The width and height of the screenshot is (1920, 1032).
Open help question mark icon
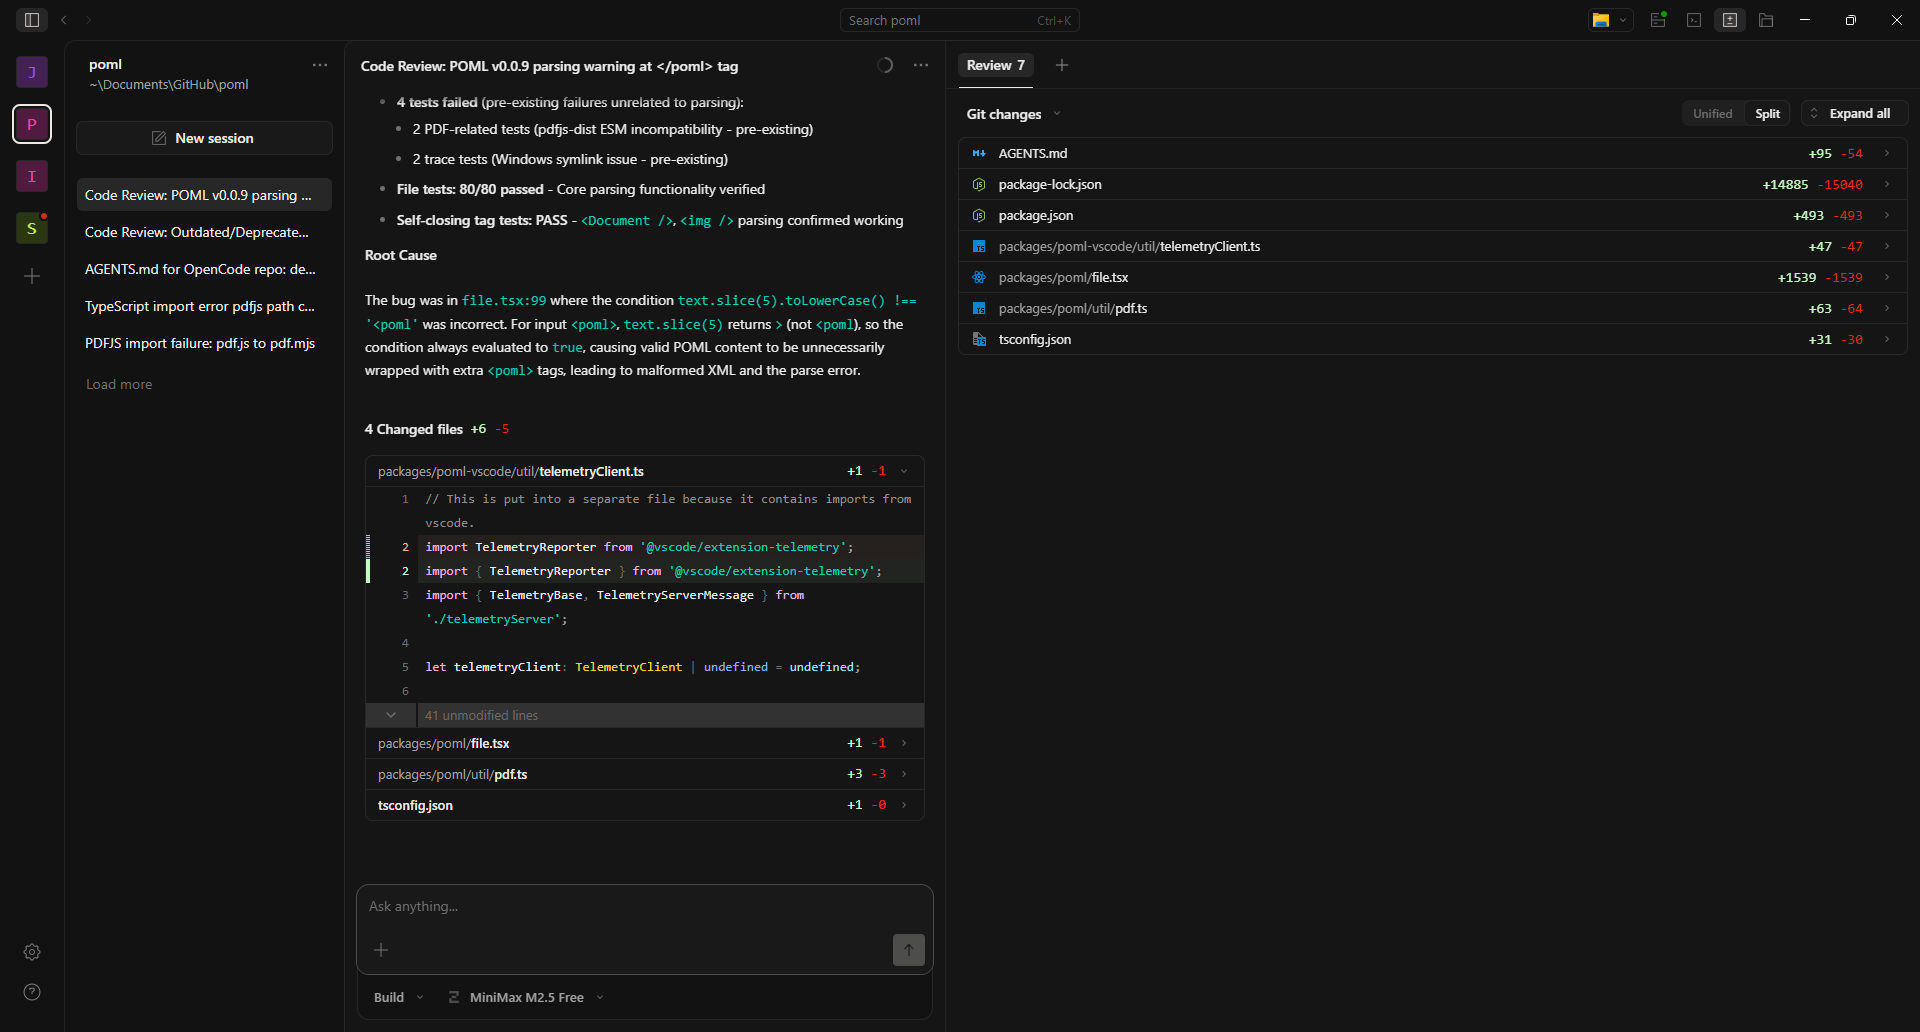click(32, 992)
